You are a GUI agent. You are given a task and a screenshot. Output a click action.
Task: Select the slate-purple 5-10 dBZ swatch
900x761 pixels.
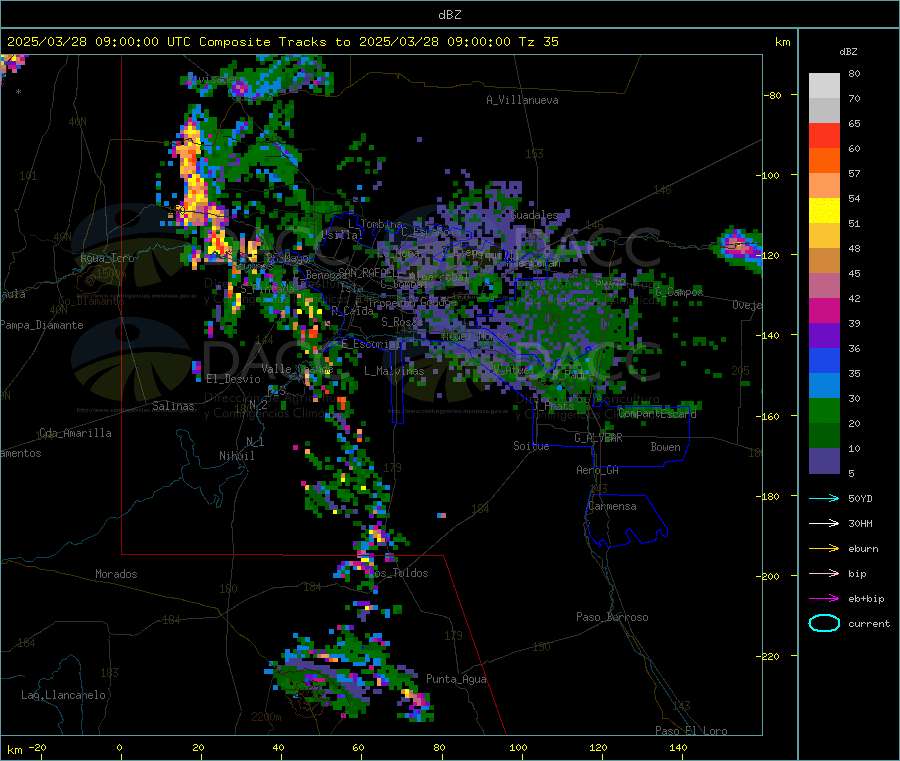824,461
